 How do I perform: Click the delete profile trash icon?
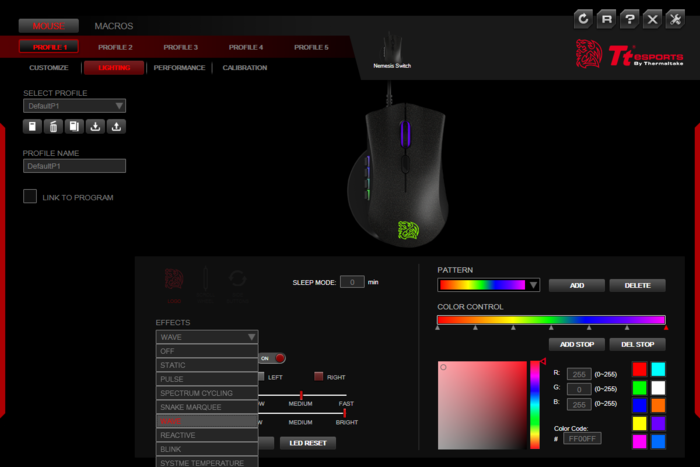(x=53, y=127)
